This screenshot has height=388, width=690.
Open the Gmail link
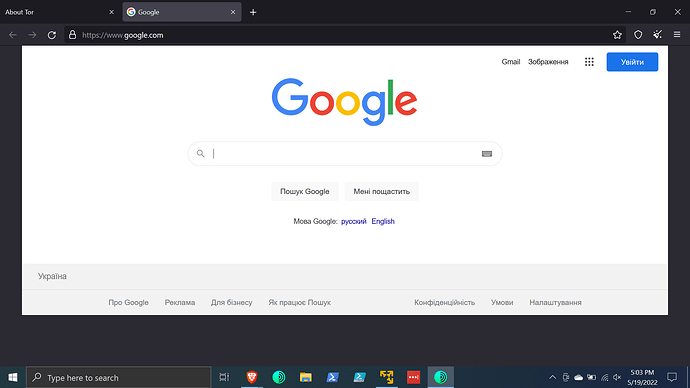point(510,62)
